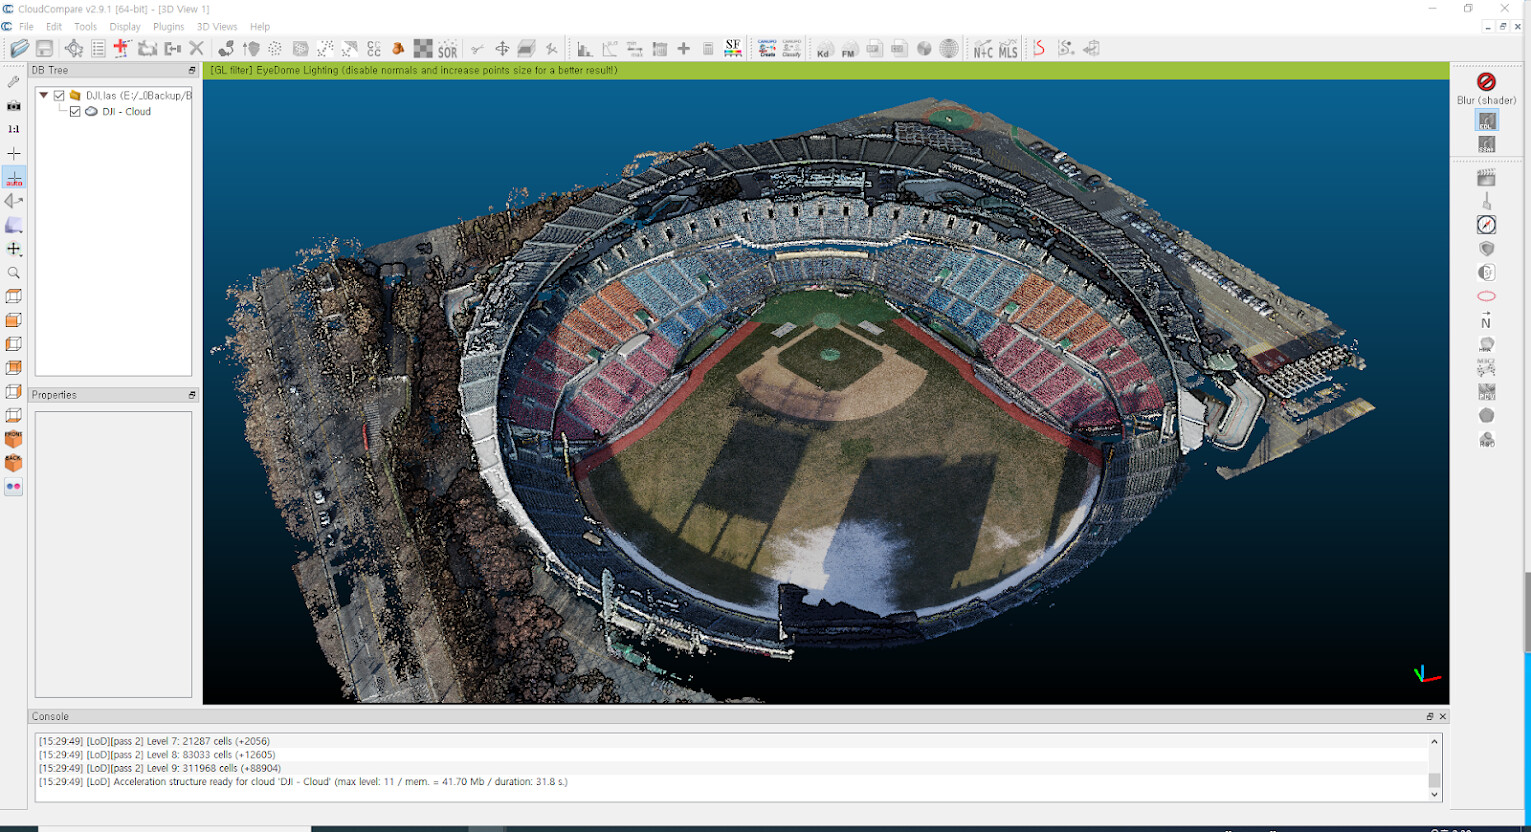Click the set top view cube icon
Screen dimensions: 1531x832
pyautogui.click(x=14, y=297)
